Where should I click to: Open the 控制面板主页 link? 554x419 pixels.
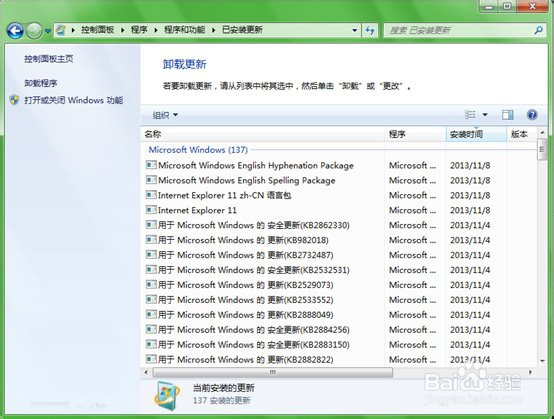(49, 59)
